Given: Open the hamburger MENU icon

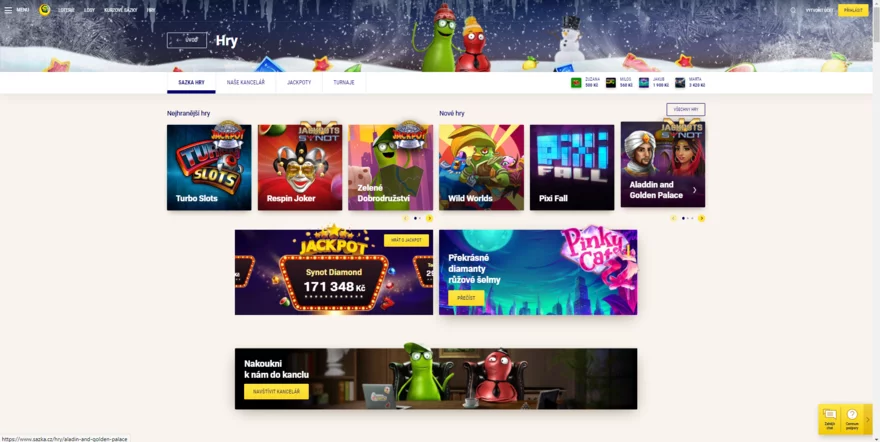Looking at the screenshot, I should click(x=8, y=10).
